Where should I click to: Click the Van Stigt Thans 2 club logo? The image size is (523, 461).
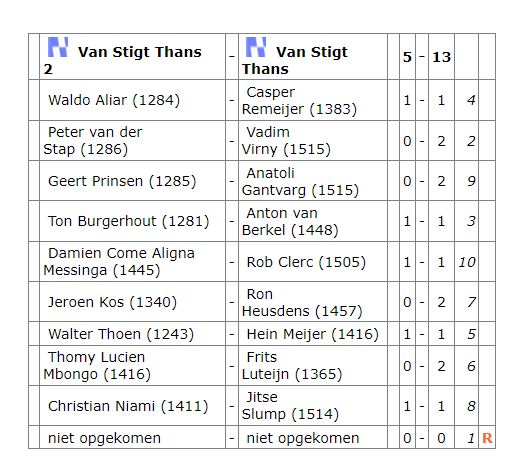(58, 47)
